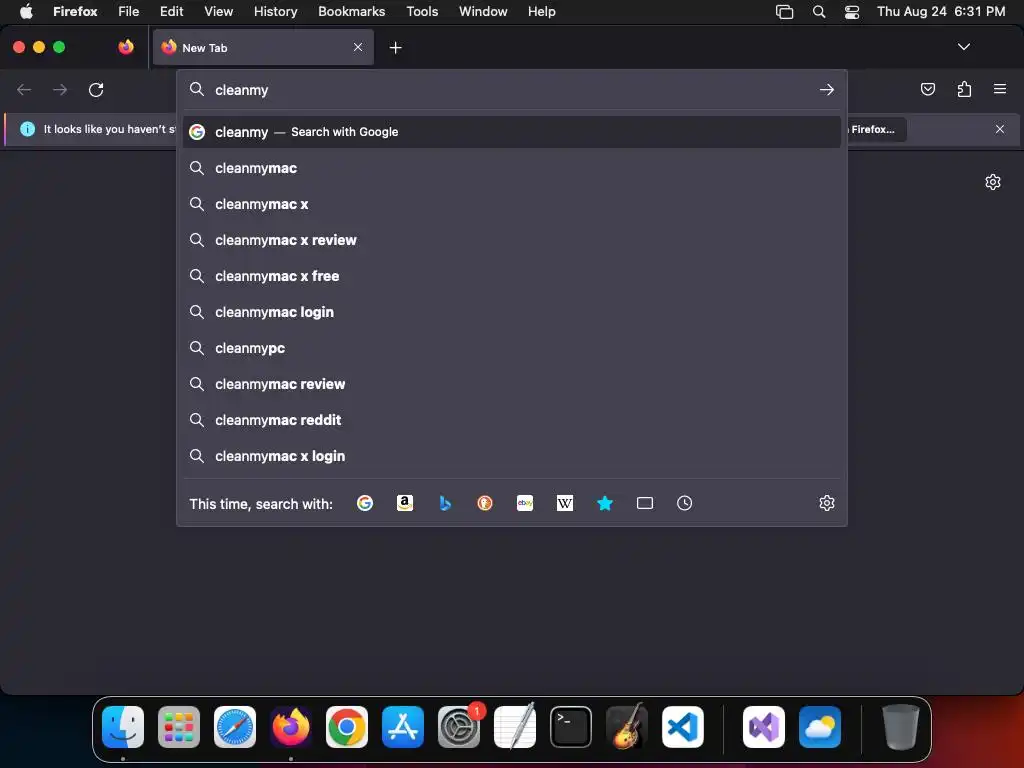Open Control Center in the menu bar

coord(852,11)
